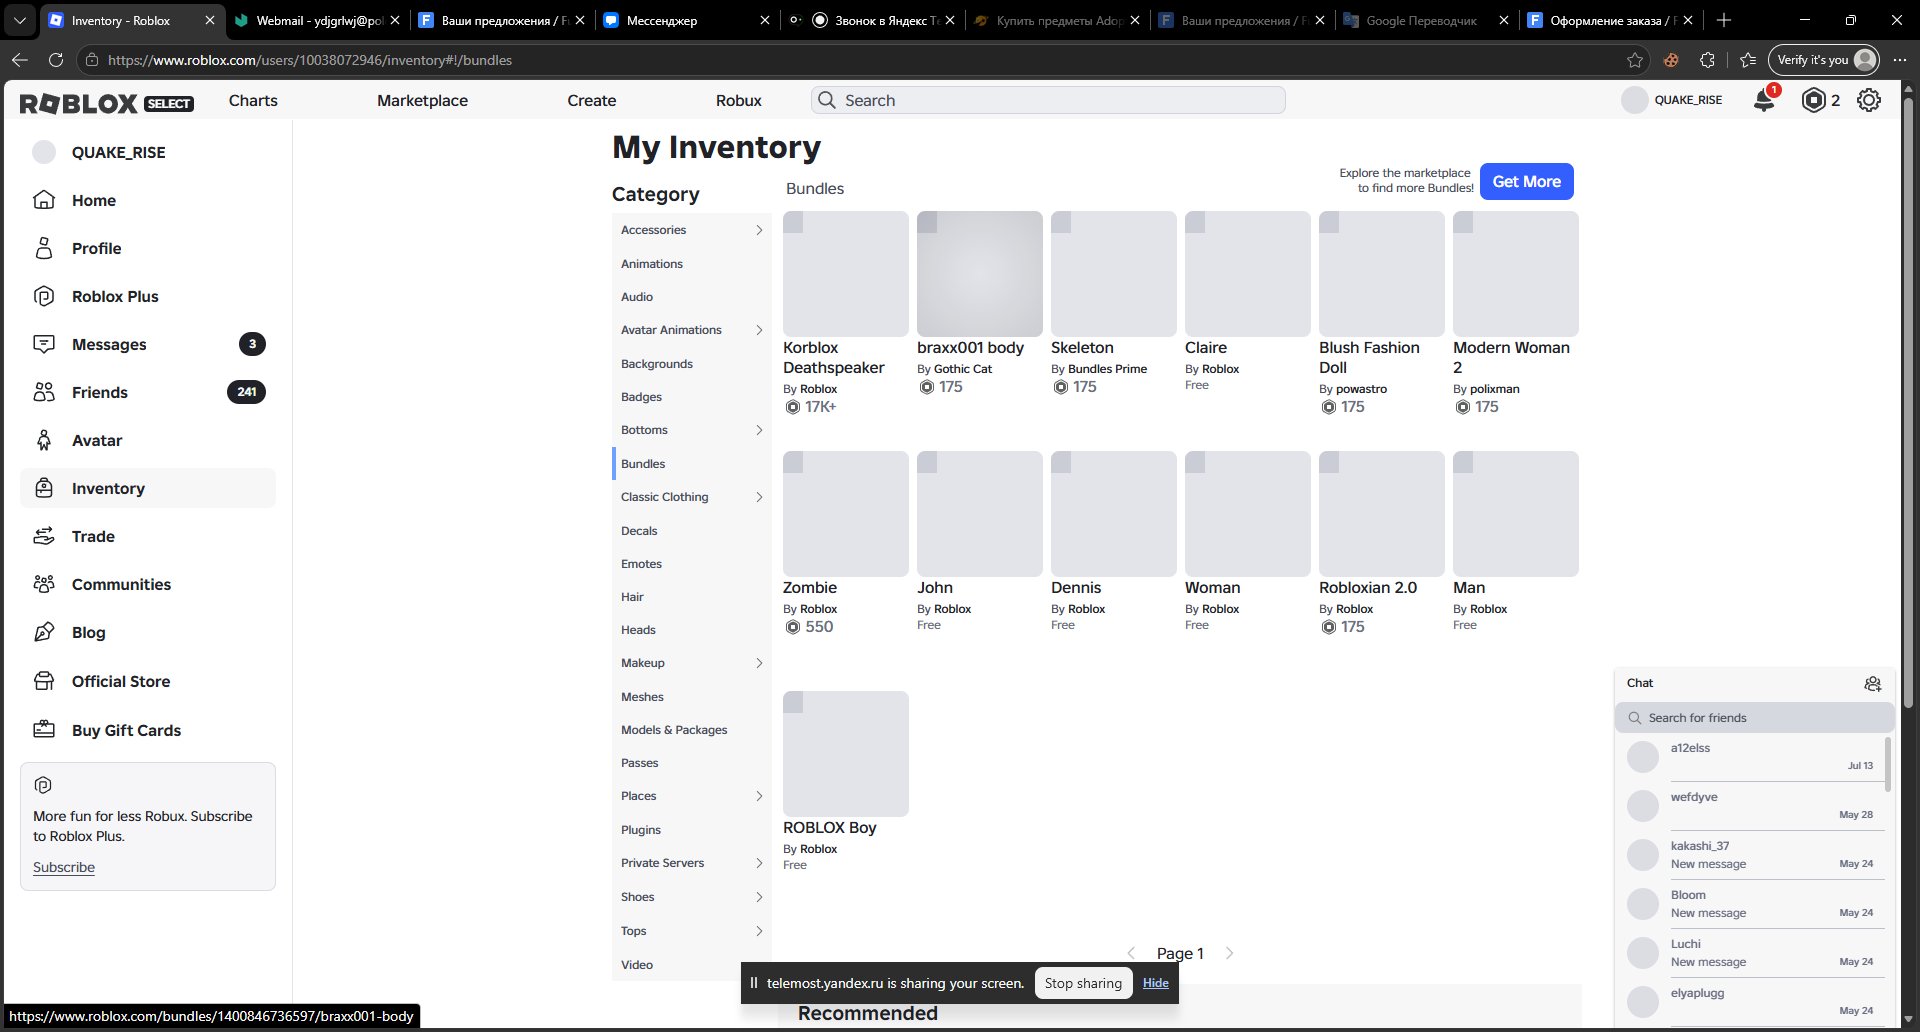Click the Hide link in sharing bar
Image resolution: width=1920 pixels, height=1032 pixels.
click(x=1156, y=983)
